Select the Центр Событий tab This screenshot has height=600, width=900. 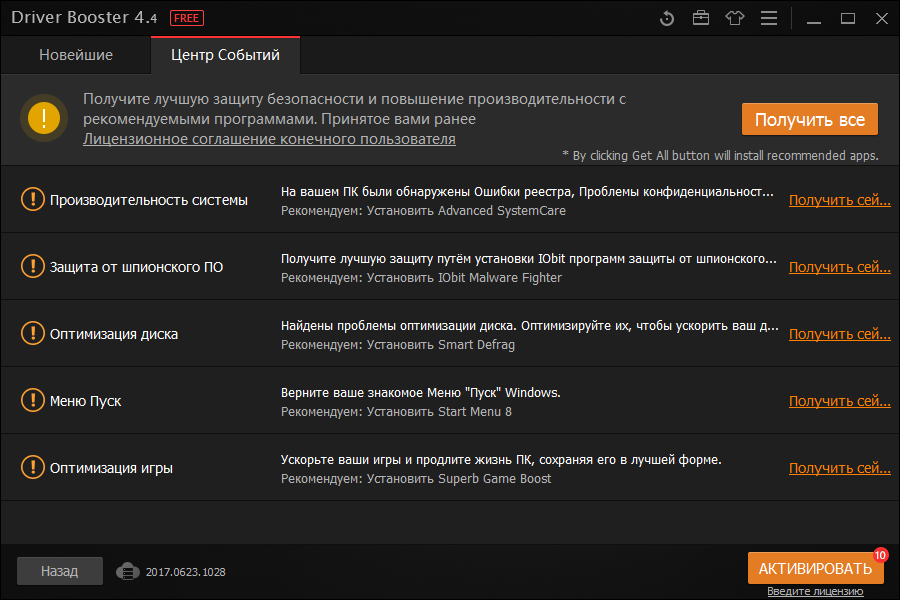tap(225, 55)
